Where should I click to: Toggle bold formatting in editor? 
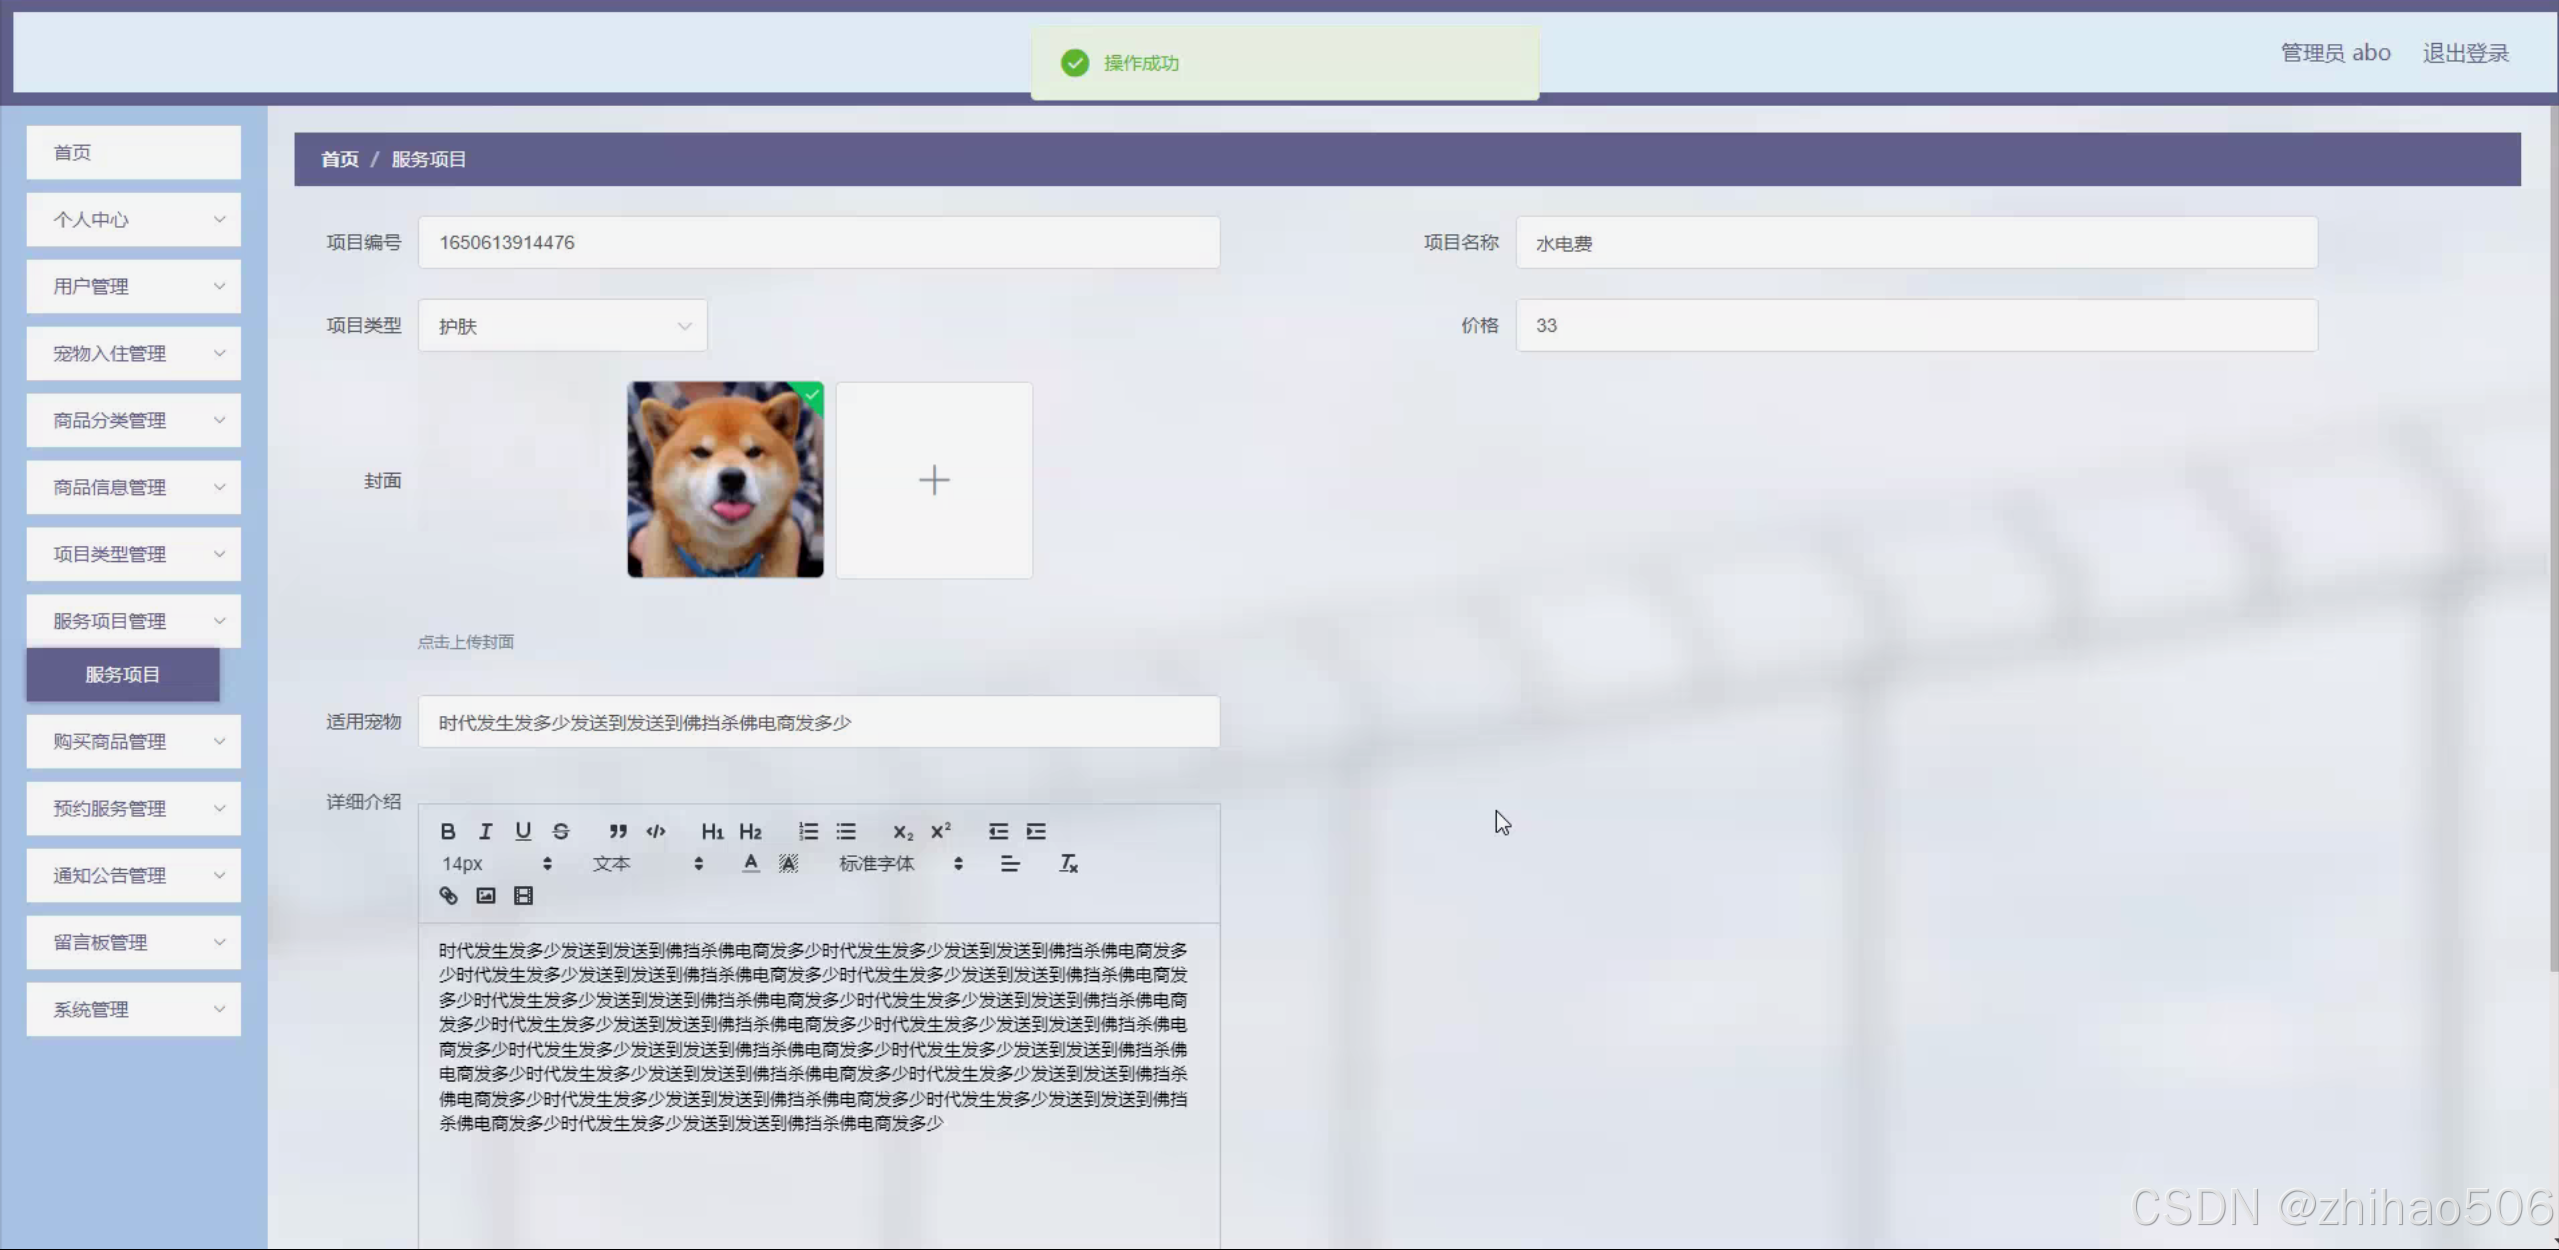coord(447,831)
